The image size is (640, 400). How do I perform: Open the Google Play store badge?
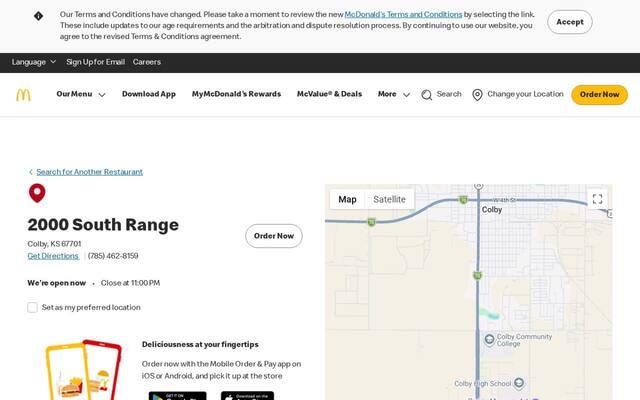point(178,396)
